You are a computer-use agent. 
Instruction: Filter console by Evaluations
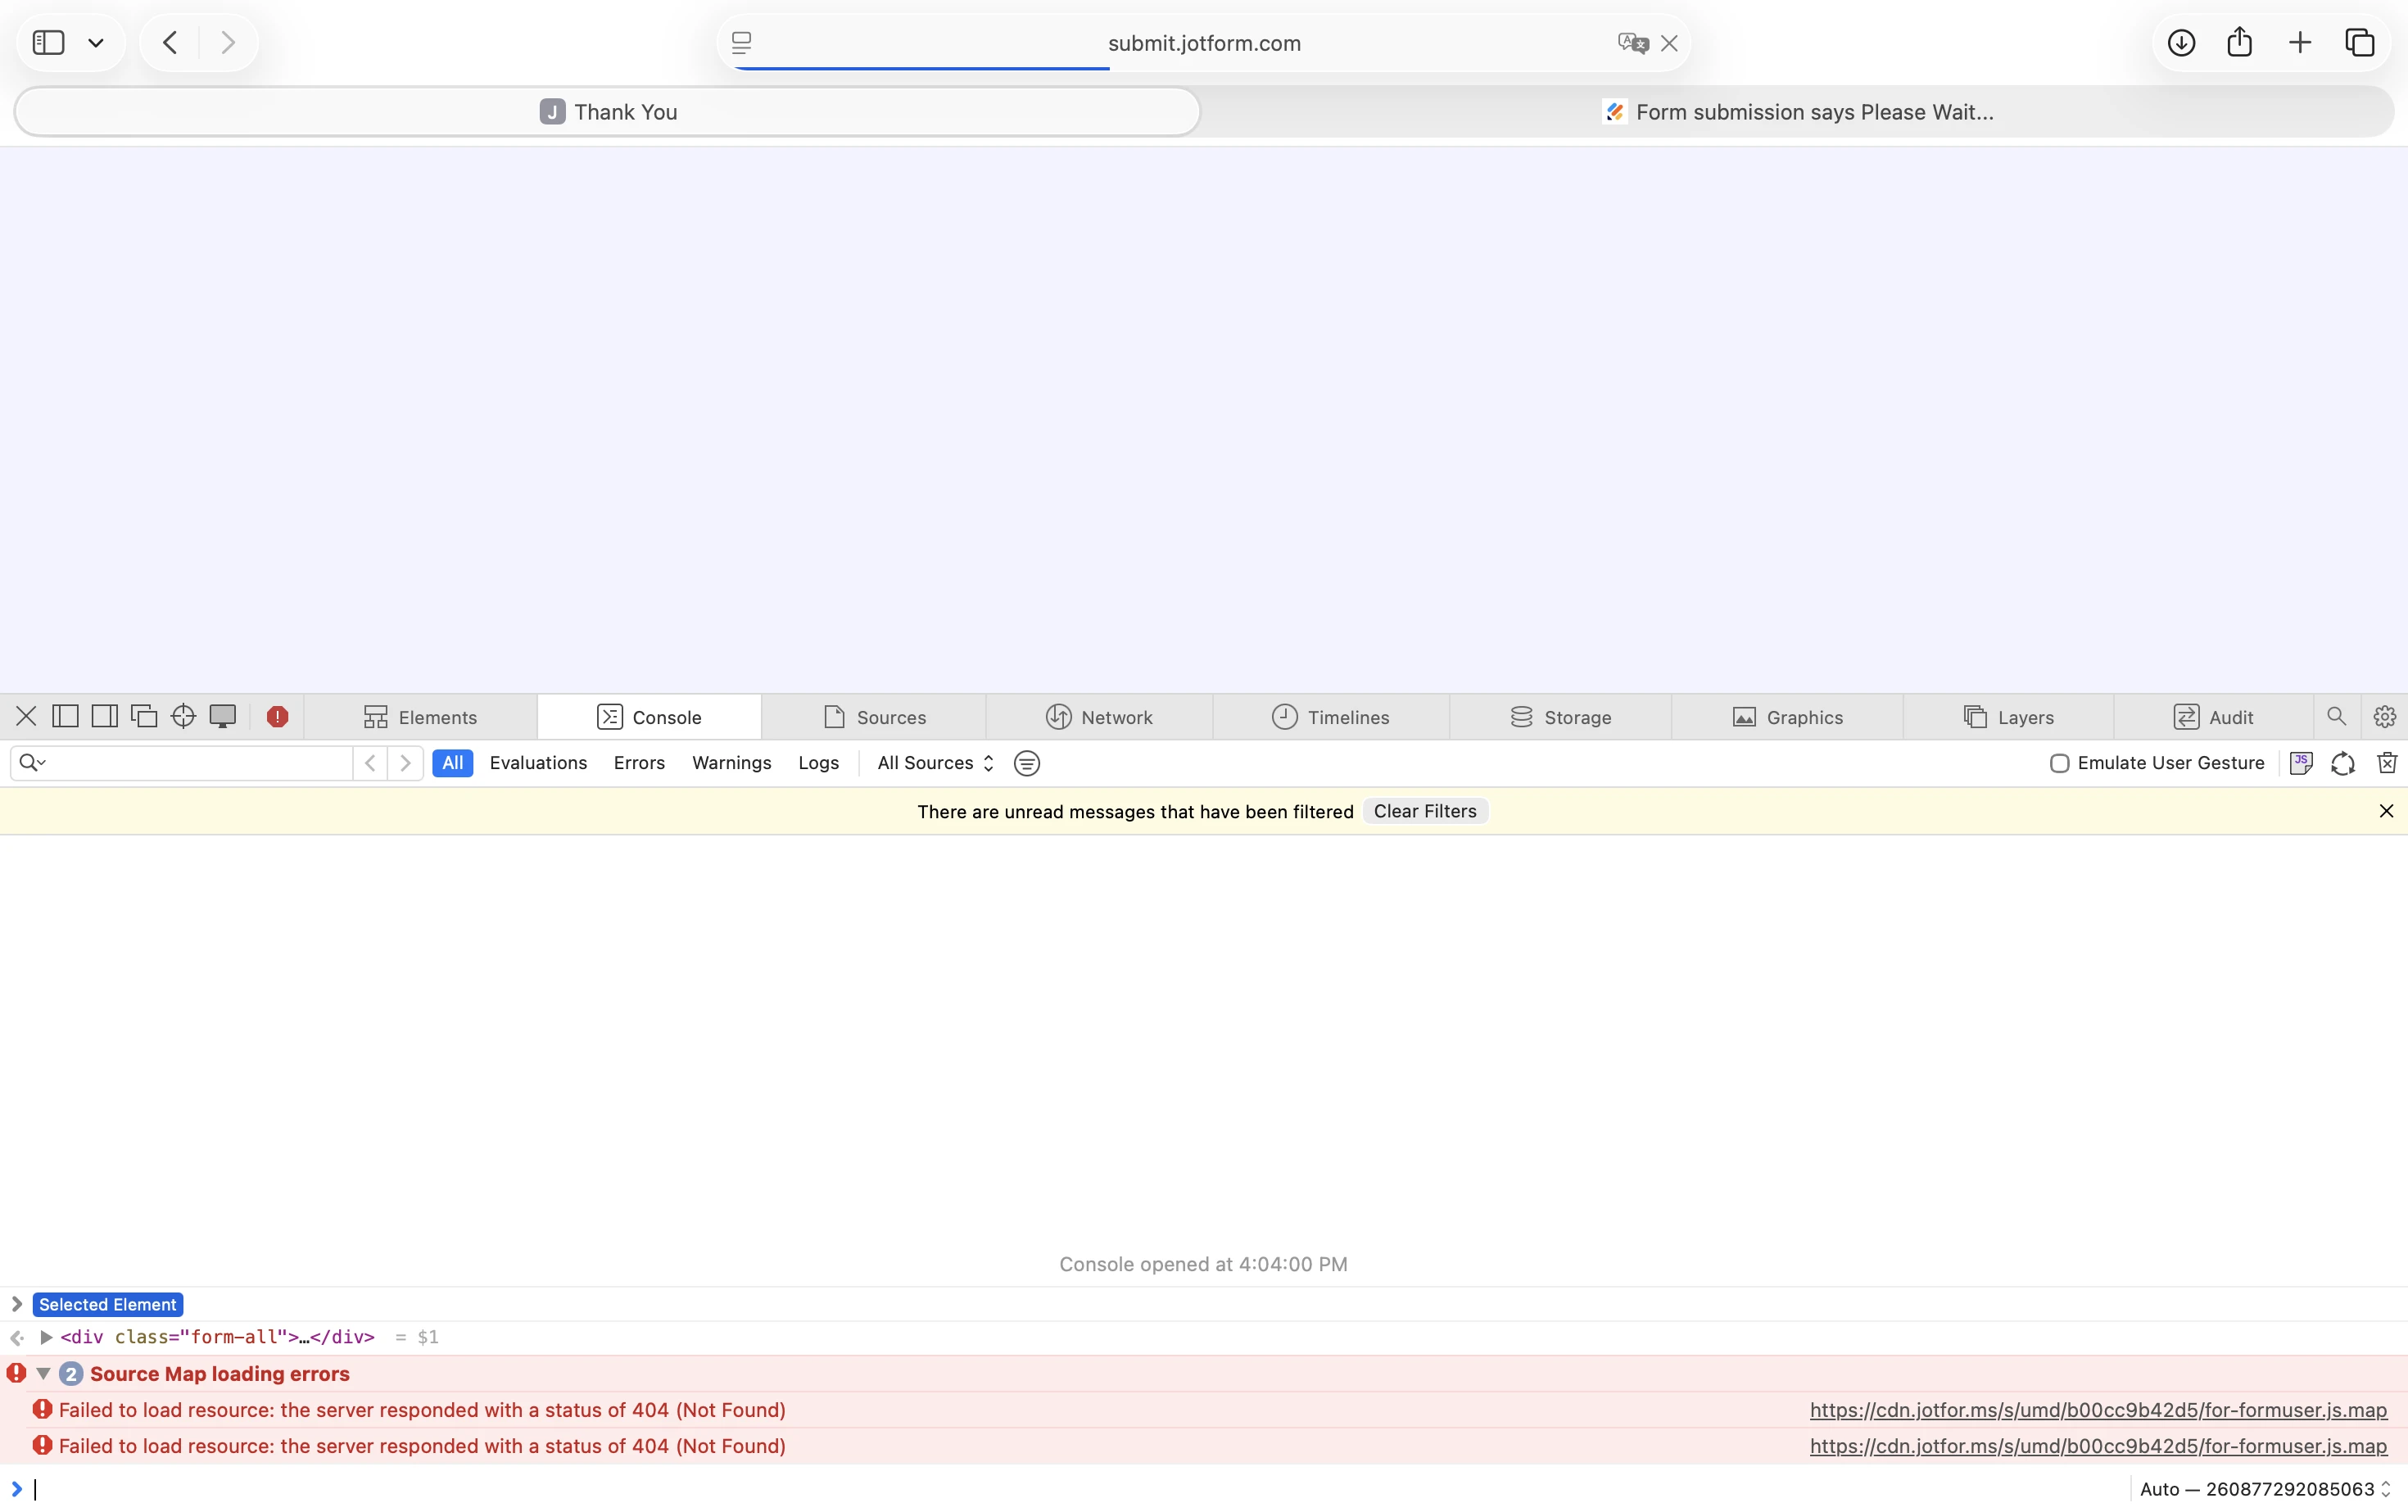(x=538, y=763)
